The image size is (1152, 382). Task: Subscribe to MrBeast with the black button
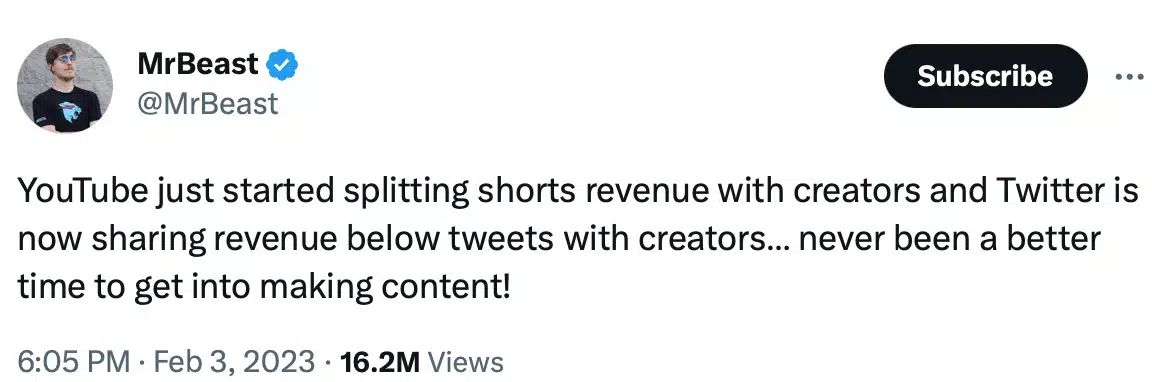click(984, 76)
